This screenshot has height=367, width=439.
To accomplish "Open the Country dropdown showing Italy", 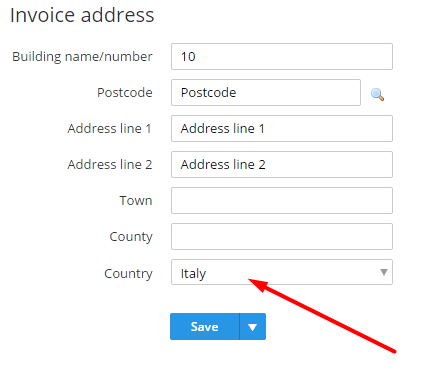I will (x=282, y=272).
